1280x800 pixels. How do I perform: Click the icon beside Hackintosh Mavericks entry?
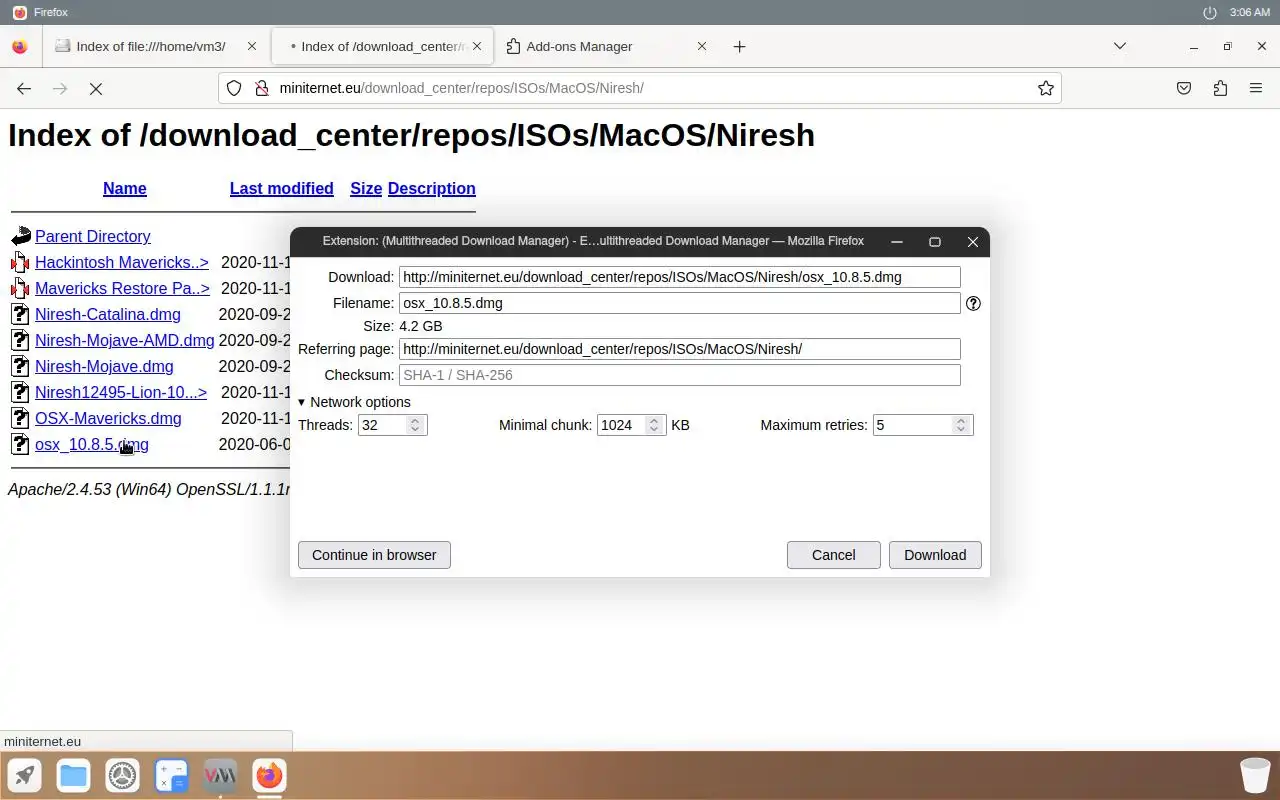click(21, 263)
